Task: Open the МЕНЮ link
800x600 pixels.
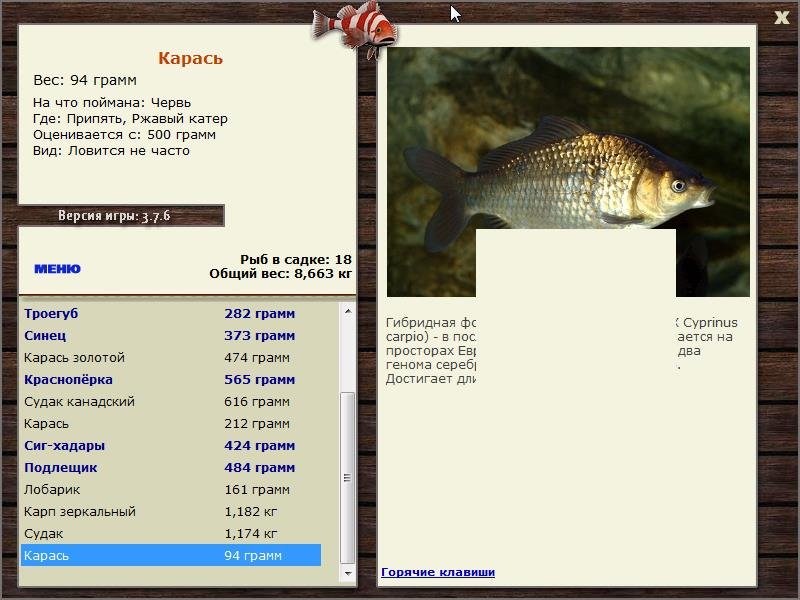Action: point(57,269)
